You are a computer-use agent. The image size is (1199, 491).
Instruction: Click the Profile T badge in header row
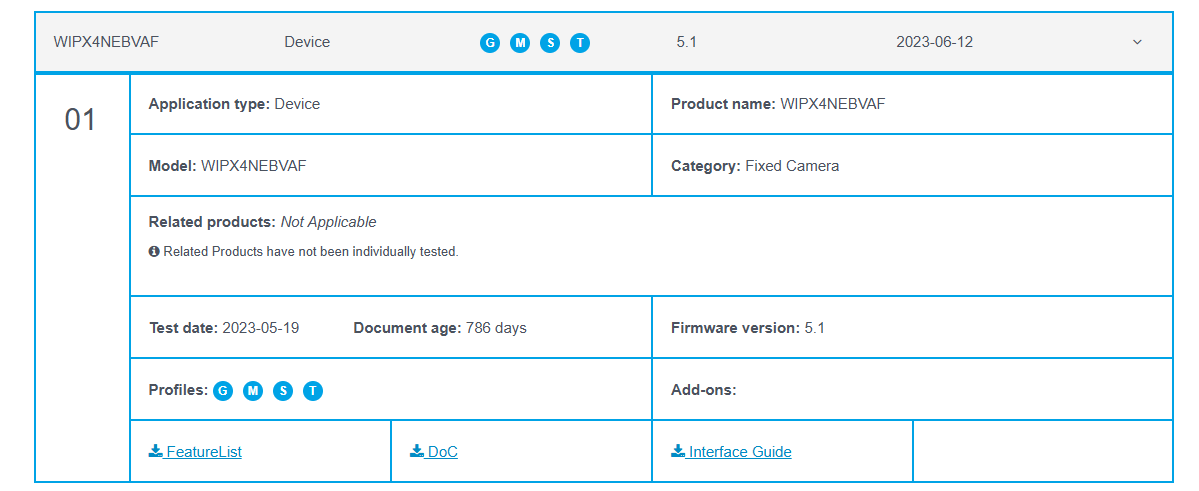pyautogui.click(x=580, y=43)
